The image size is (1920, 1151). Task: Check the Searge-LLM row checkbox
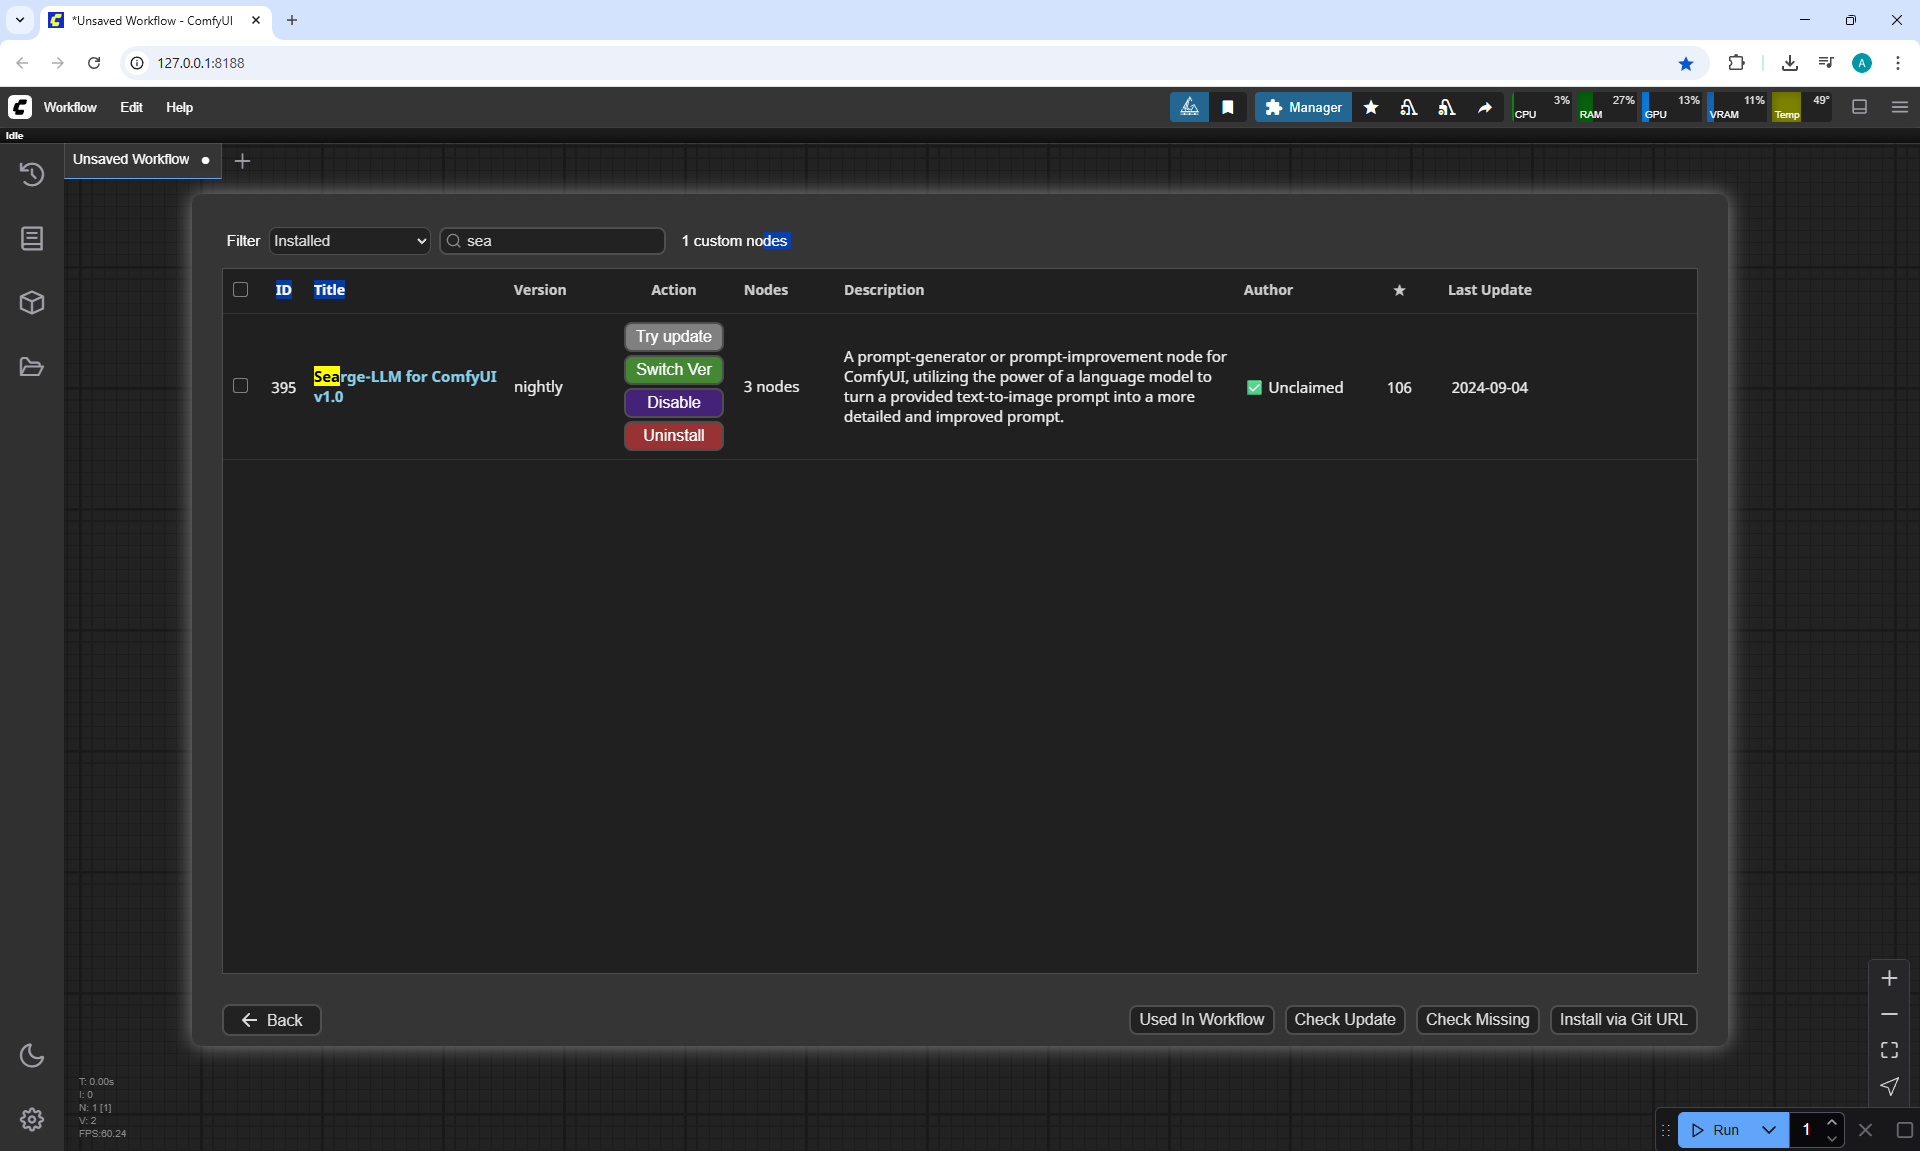tap(240, 386)
